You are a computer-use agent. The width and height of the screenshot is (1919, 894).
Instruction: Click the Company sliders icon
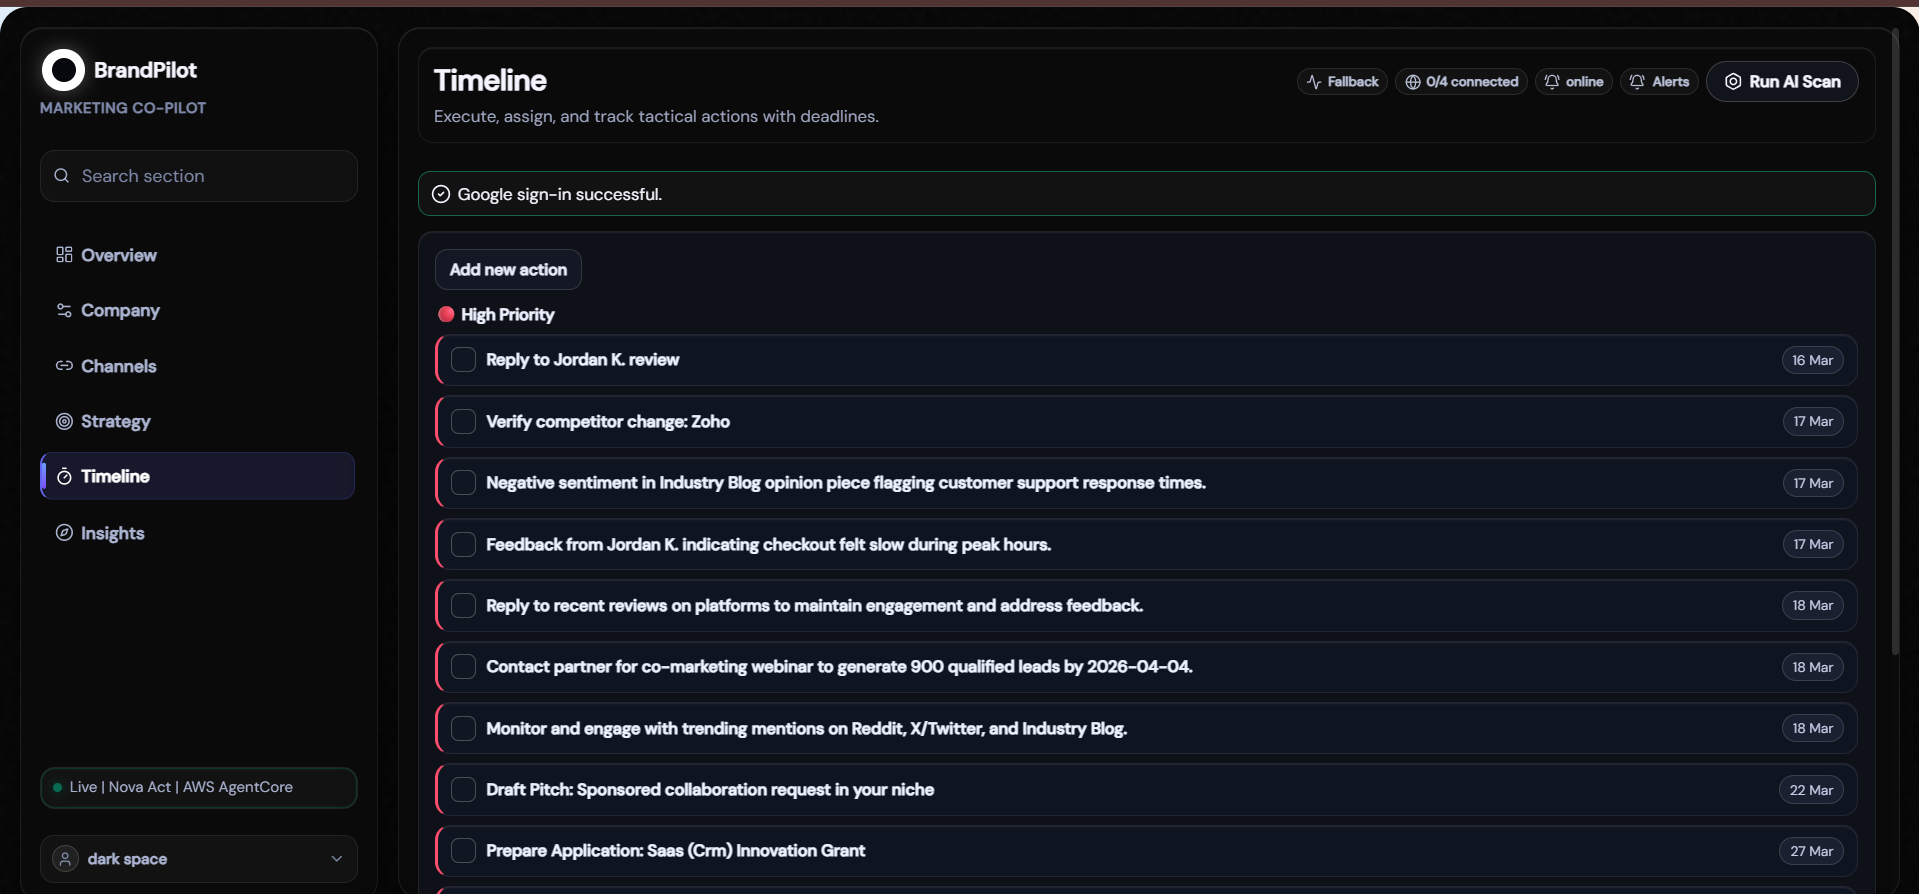[x=64, y=310]
